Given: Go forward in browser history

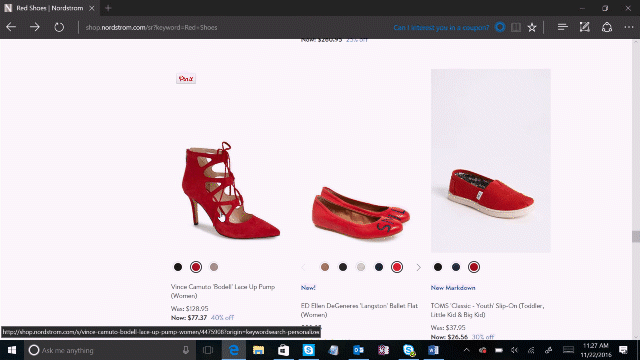Looking at the screenshot, I should tap(35, 27).
